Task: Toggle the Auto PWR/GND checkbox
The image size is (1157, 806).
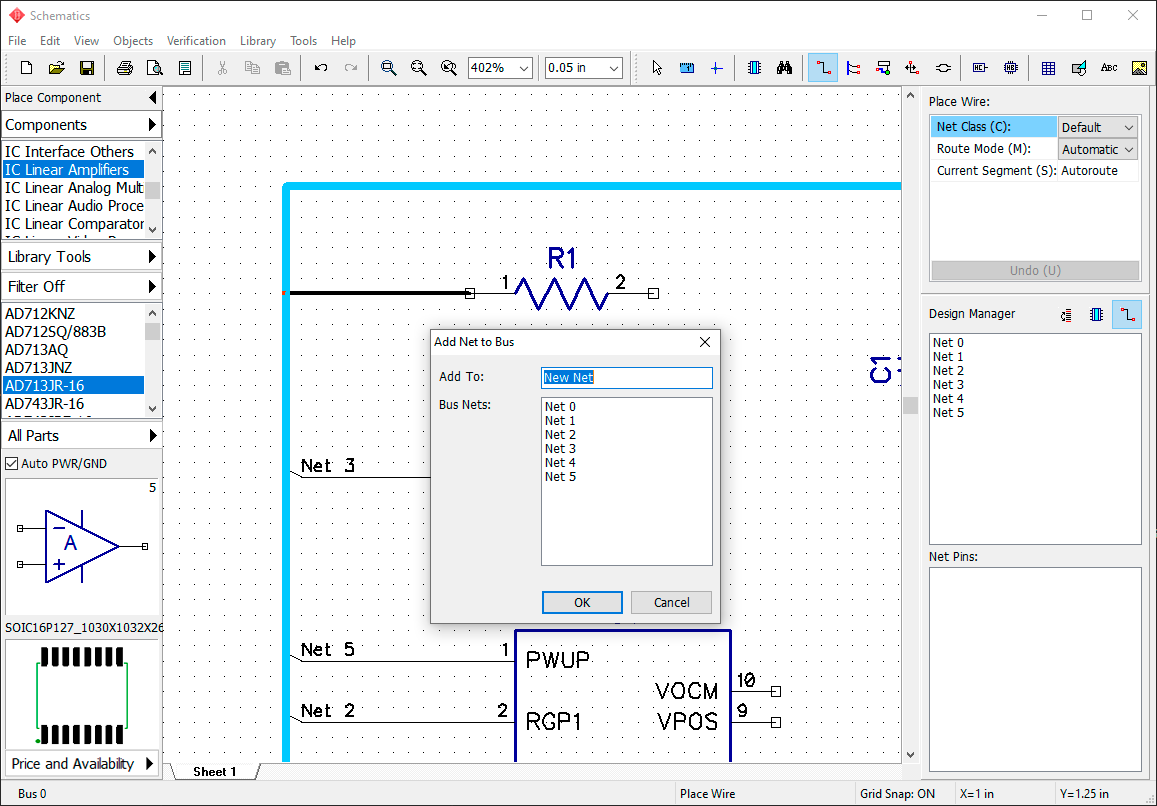Action: tap(12, 464)
